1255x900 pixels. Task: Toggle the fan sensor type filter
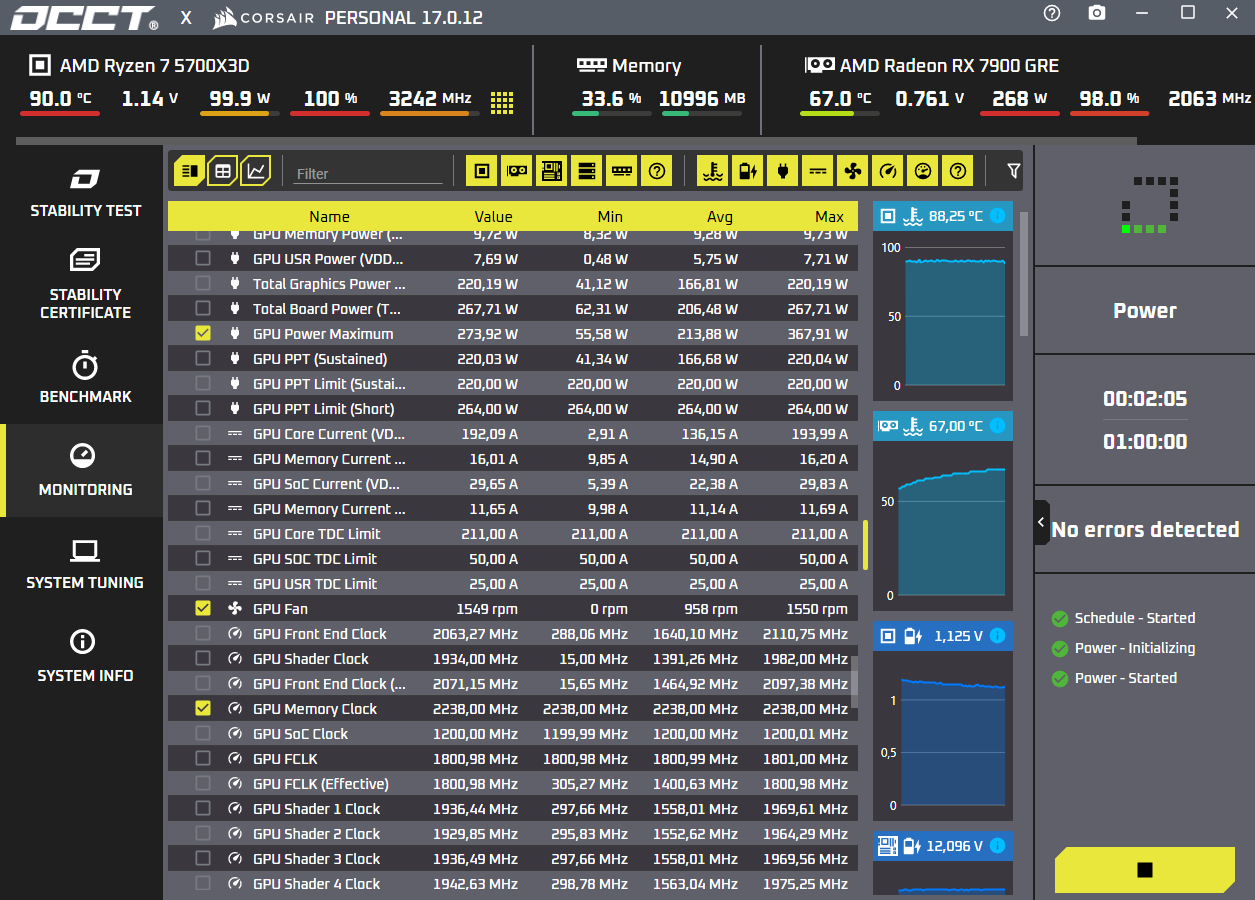(x=853, y=171)
